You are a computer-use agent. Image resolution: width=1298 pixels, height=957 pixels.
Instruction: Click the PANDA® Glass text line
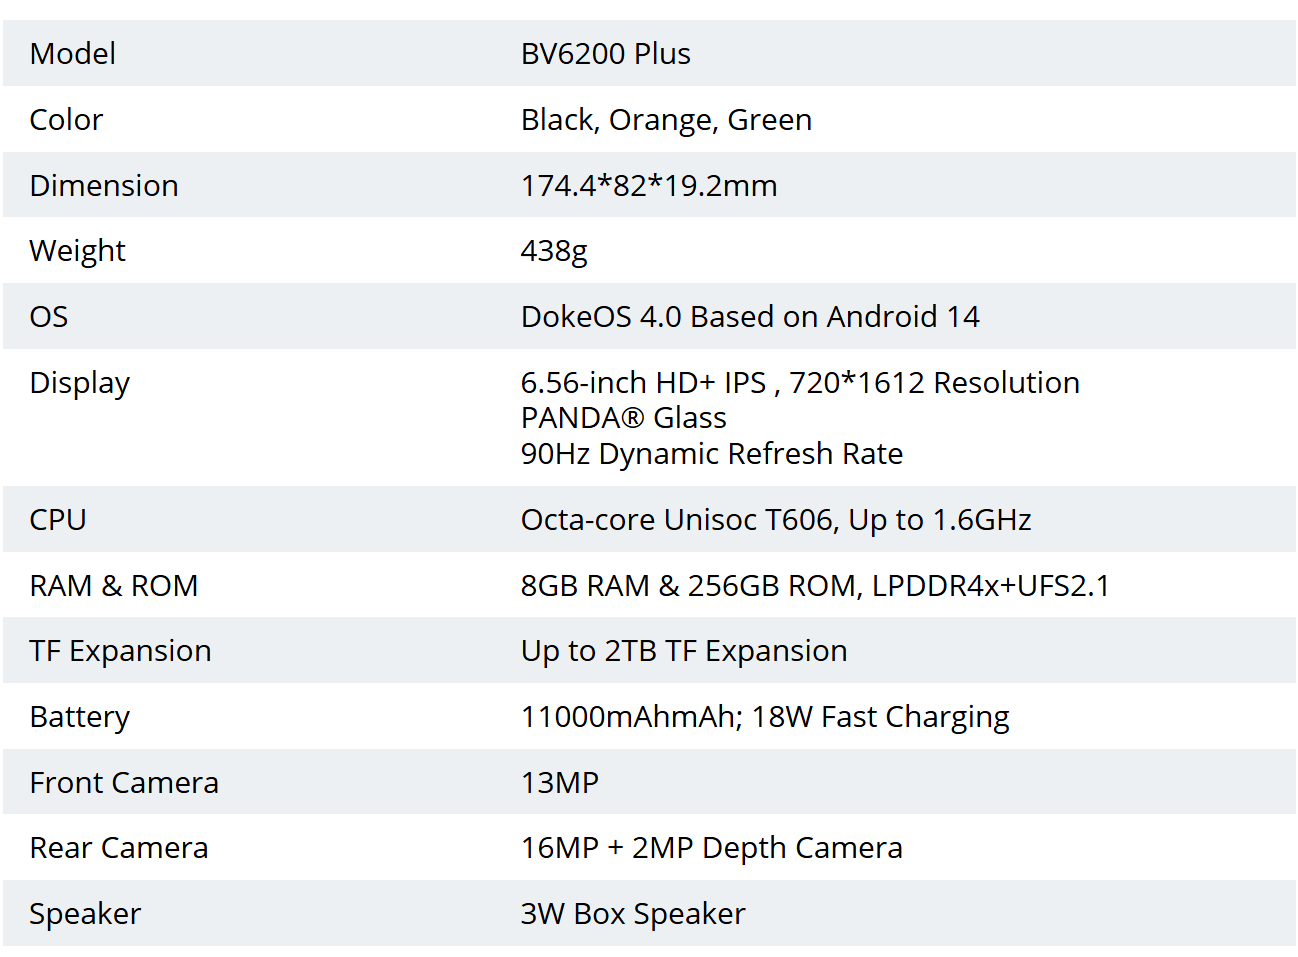coord(623,418)
